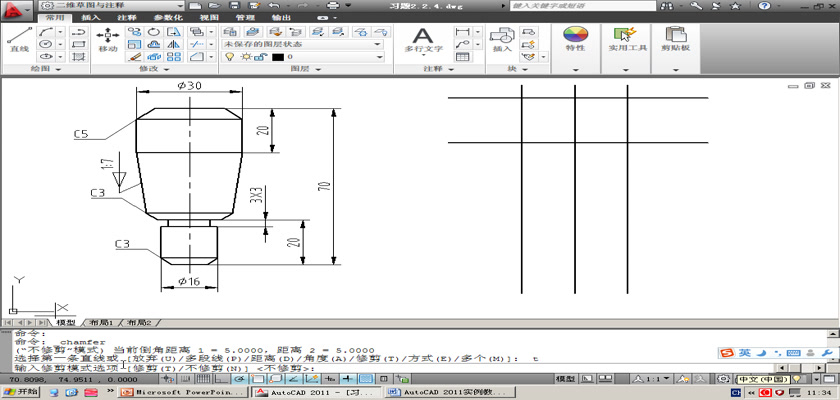Select the Rotate tool in the 修改 panel

pos(154,32)
